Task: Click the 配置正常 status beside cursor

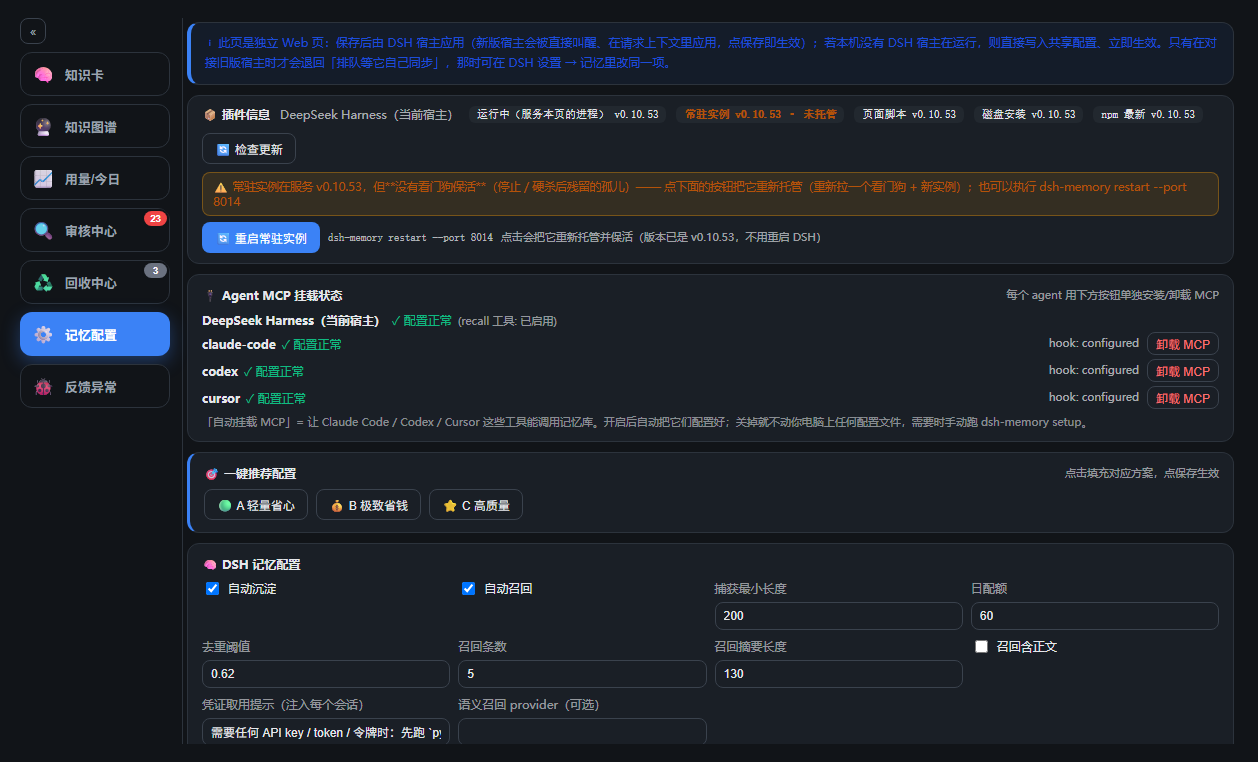Action: pos(275,398)
